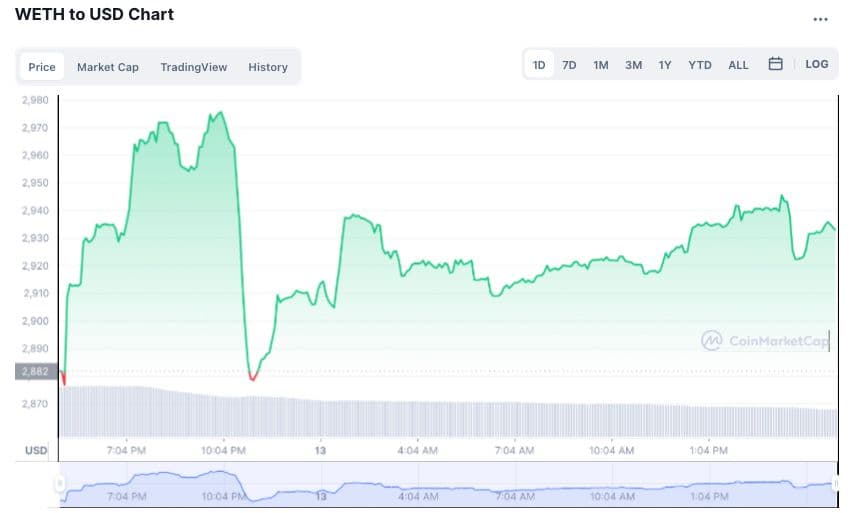
Task: Choose the 3M time range
Action: coord(633,65)
